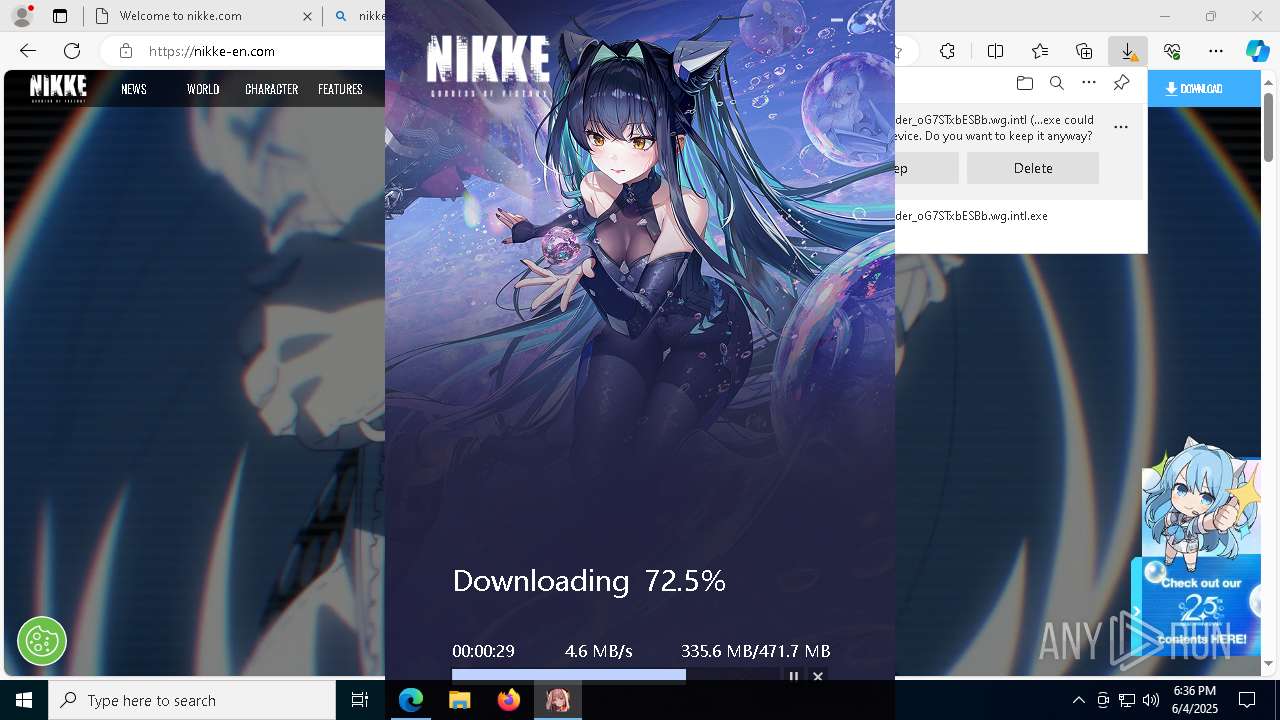
Task: Show hidden system tray icons
Action: click(1078, 700)
